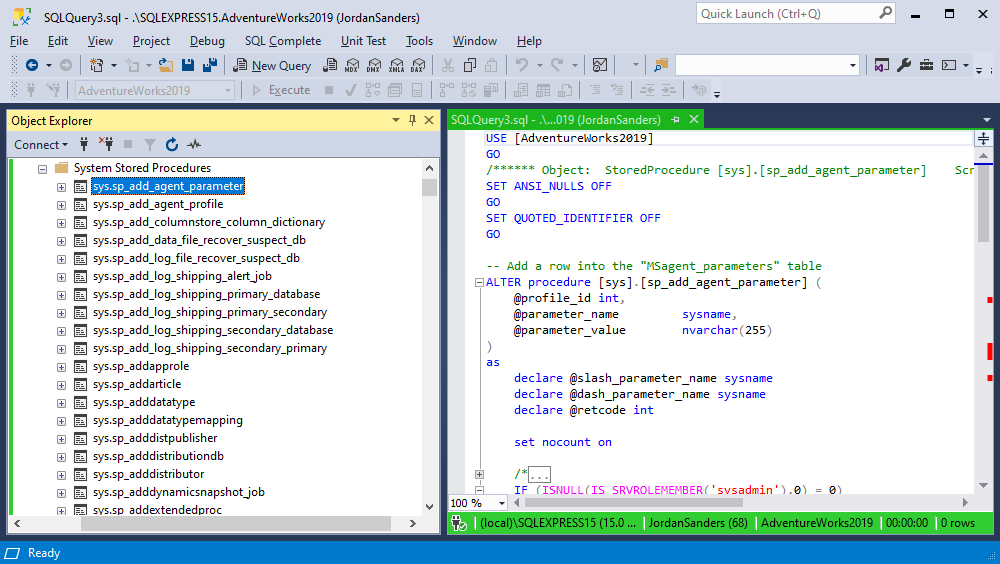Refresh Object Explorer with the refresh icon

tap(172, 145)
